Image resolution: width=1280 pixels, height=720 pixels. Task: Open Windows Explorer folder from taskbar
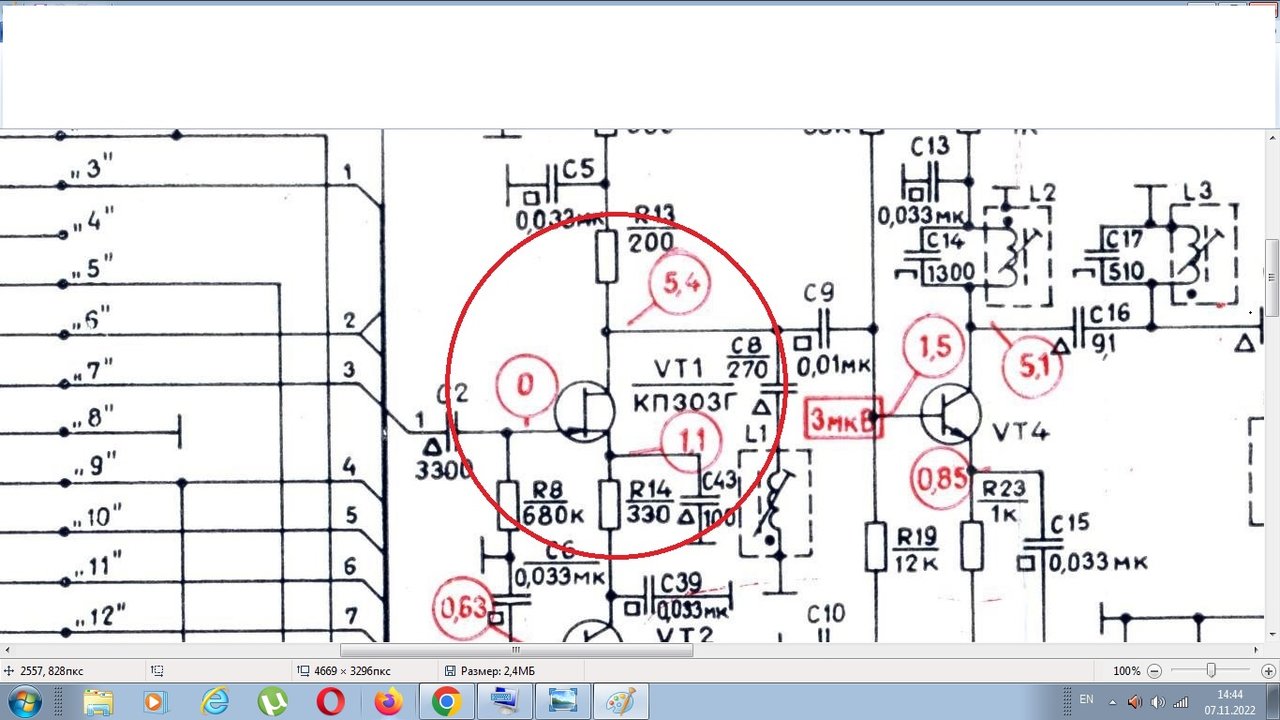click(98, 702)
